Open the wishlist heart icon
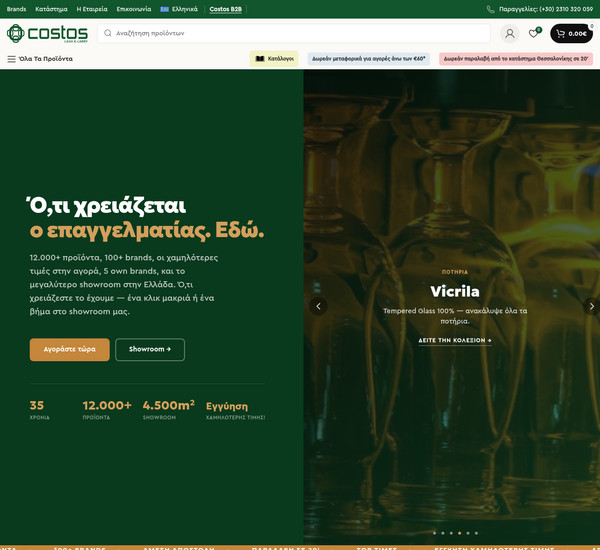The width and height of the screenshot is (600, 550). click(x=533, y=34)
